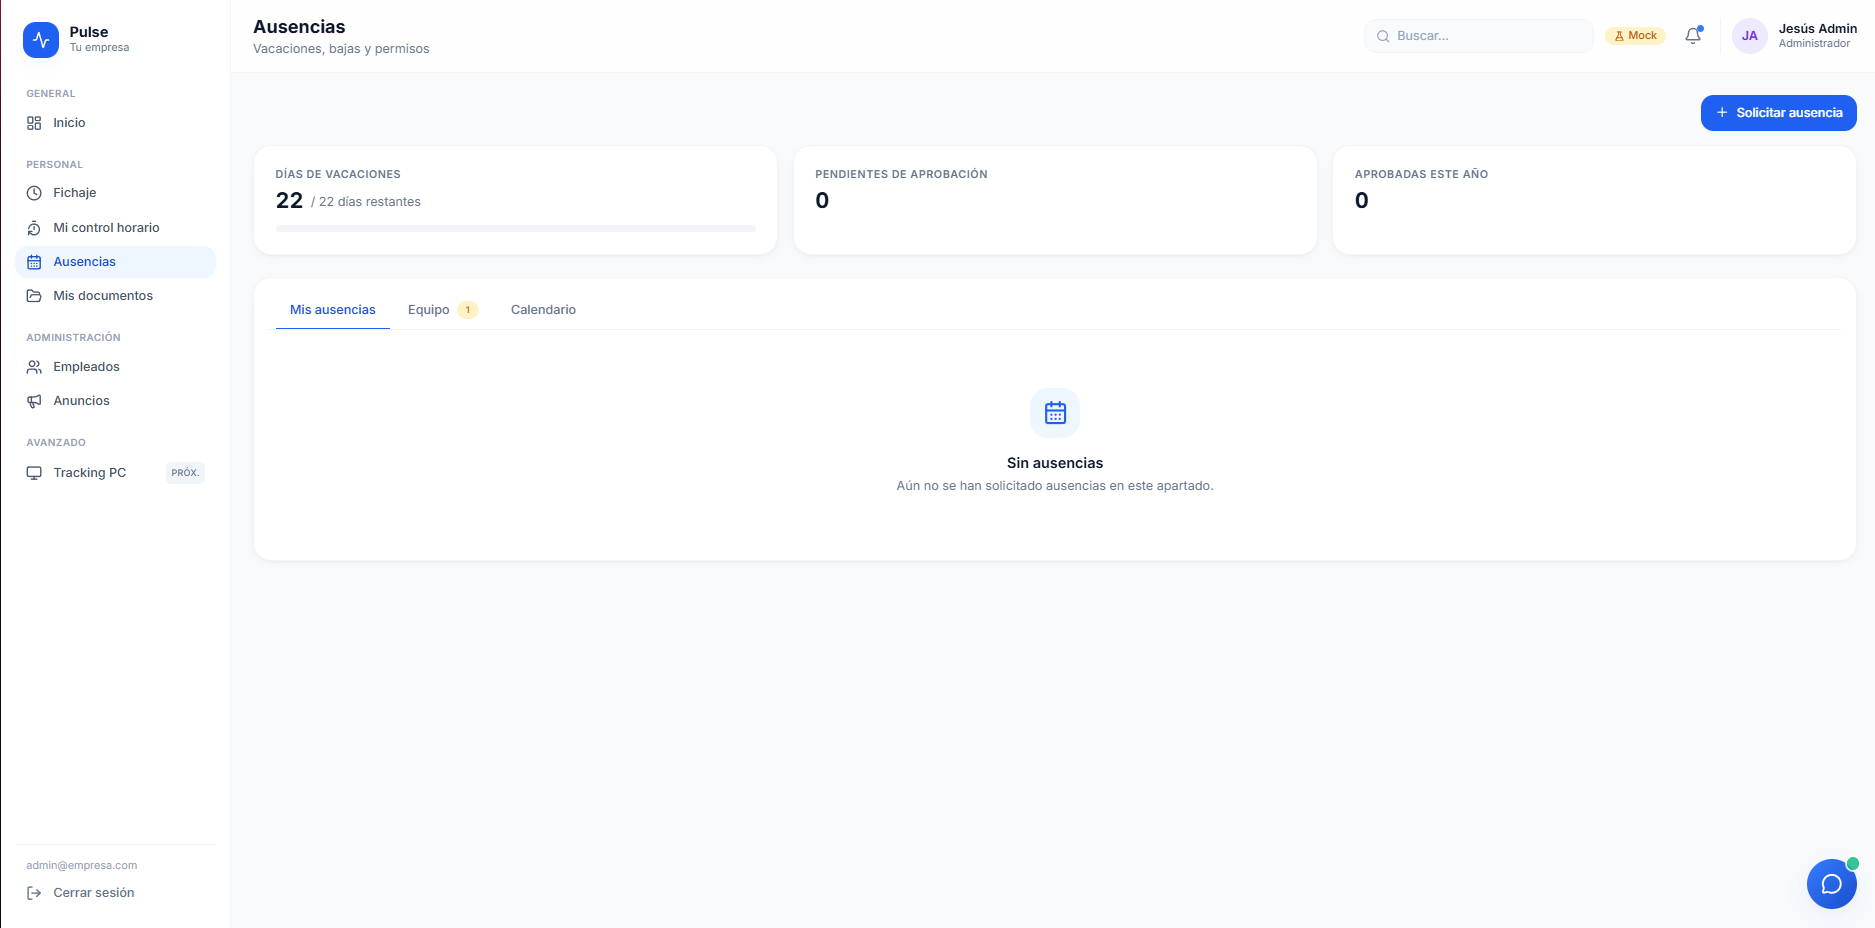Click the Jesús Admin profile name
Viewport: 1875px width, 928px height.
[1817, 29]
